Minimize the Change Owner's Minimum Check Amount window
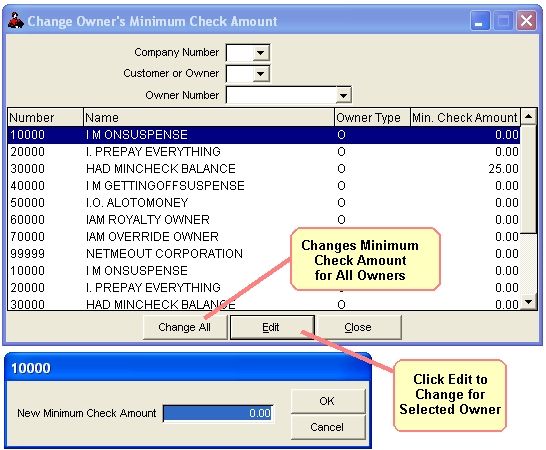Viewport: 546px width, 450px height. point(480,21)
